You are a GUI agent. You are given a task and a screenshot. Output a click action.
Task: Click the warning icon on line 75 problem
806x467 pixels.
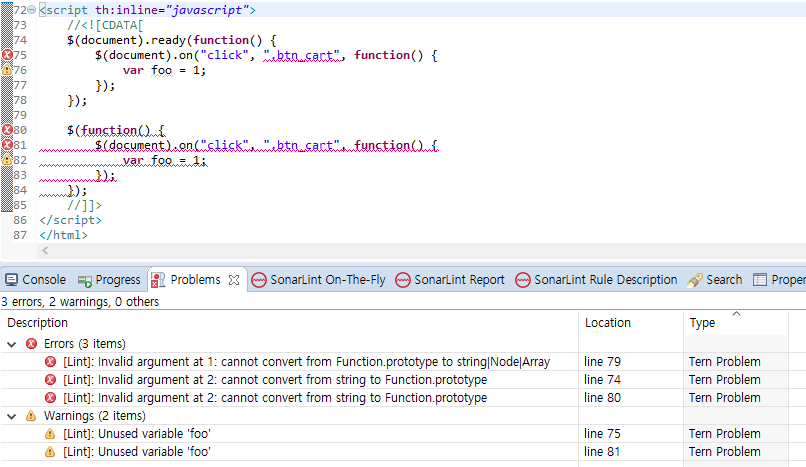tap(50, 434)
